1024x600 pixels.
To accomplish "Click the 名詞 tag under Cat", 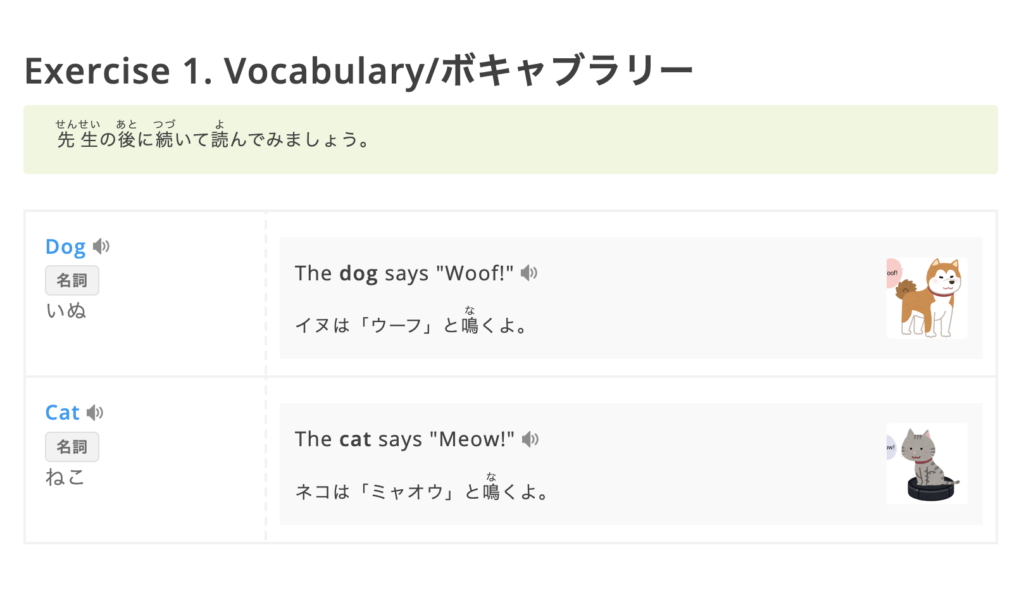I will tap(72, 446).
